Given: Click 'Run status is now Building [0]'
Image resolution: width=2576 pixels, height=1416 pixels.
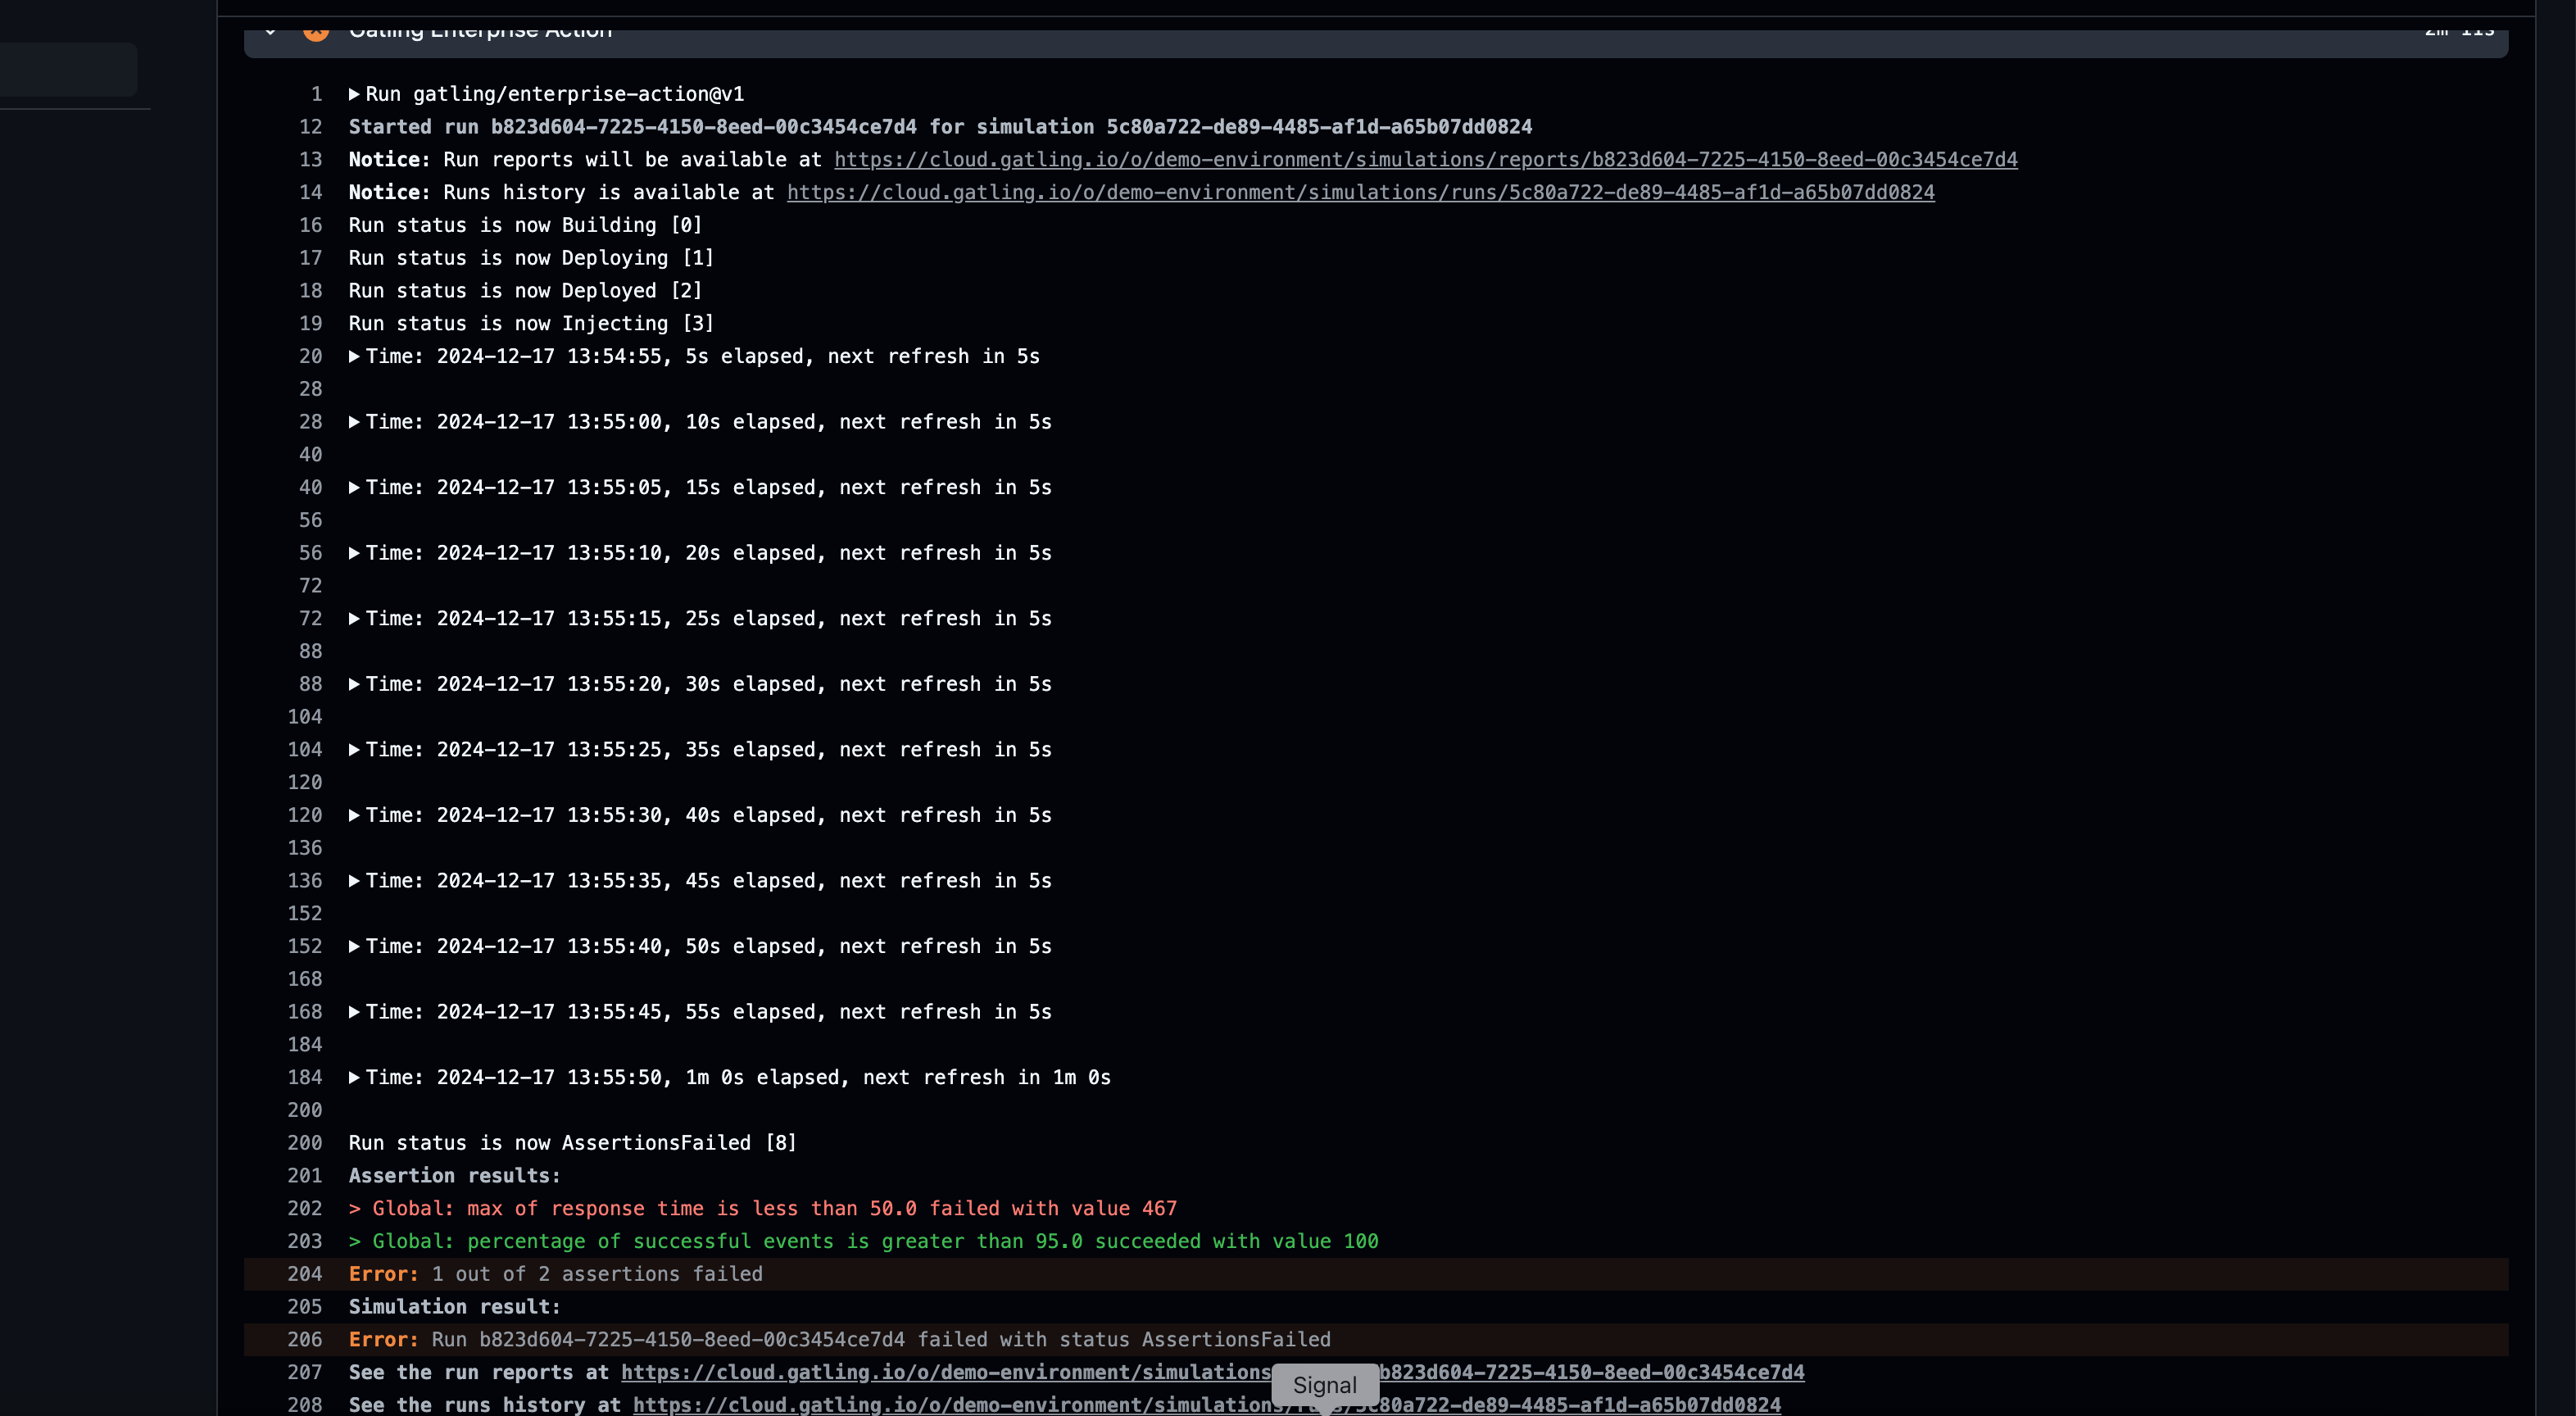Looking at the screenshot, I should (525, 225).
